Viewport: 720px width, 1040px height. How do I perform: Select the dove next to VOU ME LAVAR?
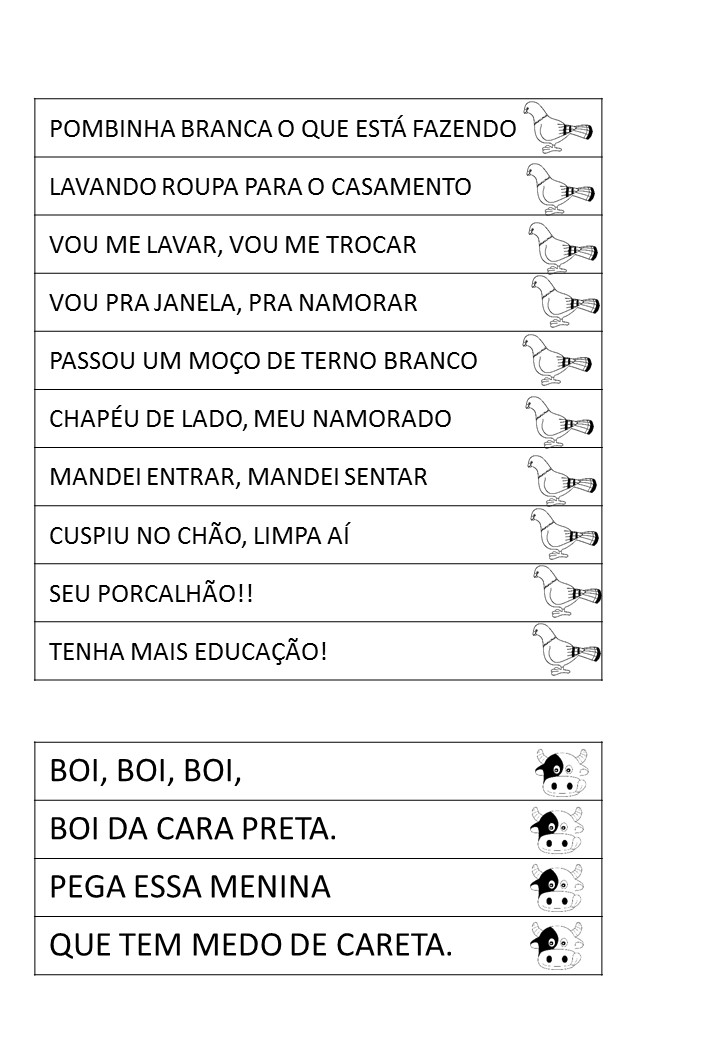[x=563, y=245]
